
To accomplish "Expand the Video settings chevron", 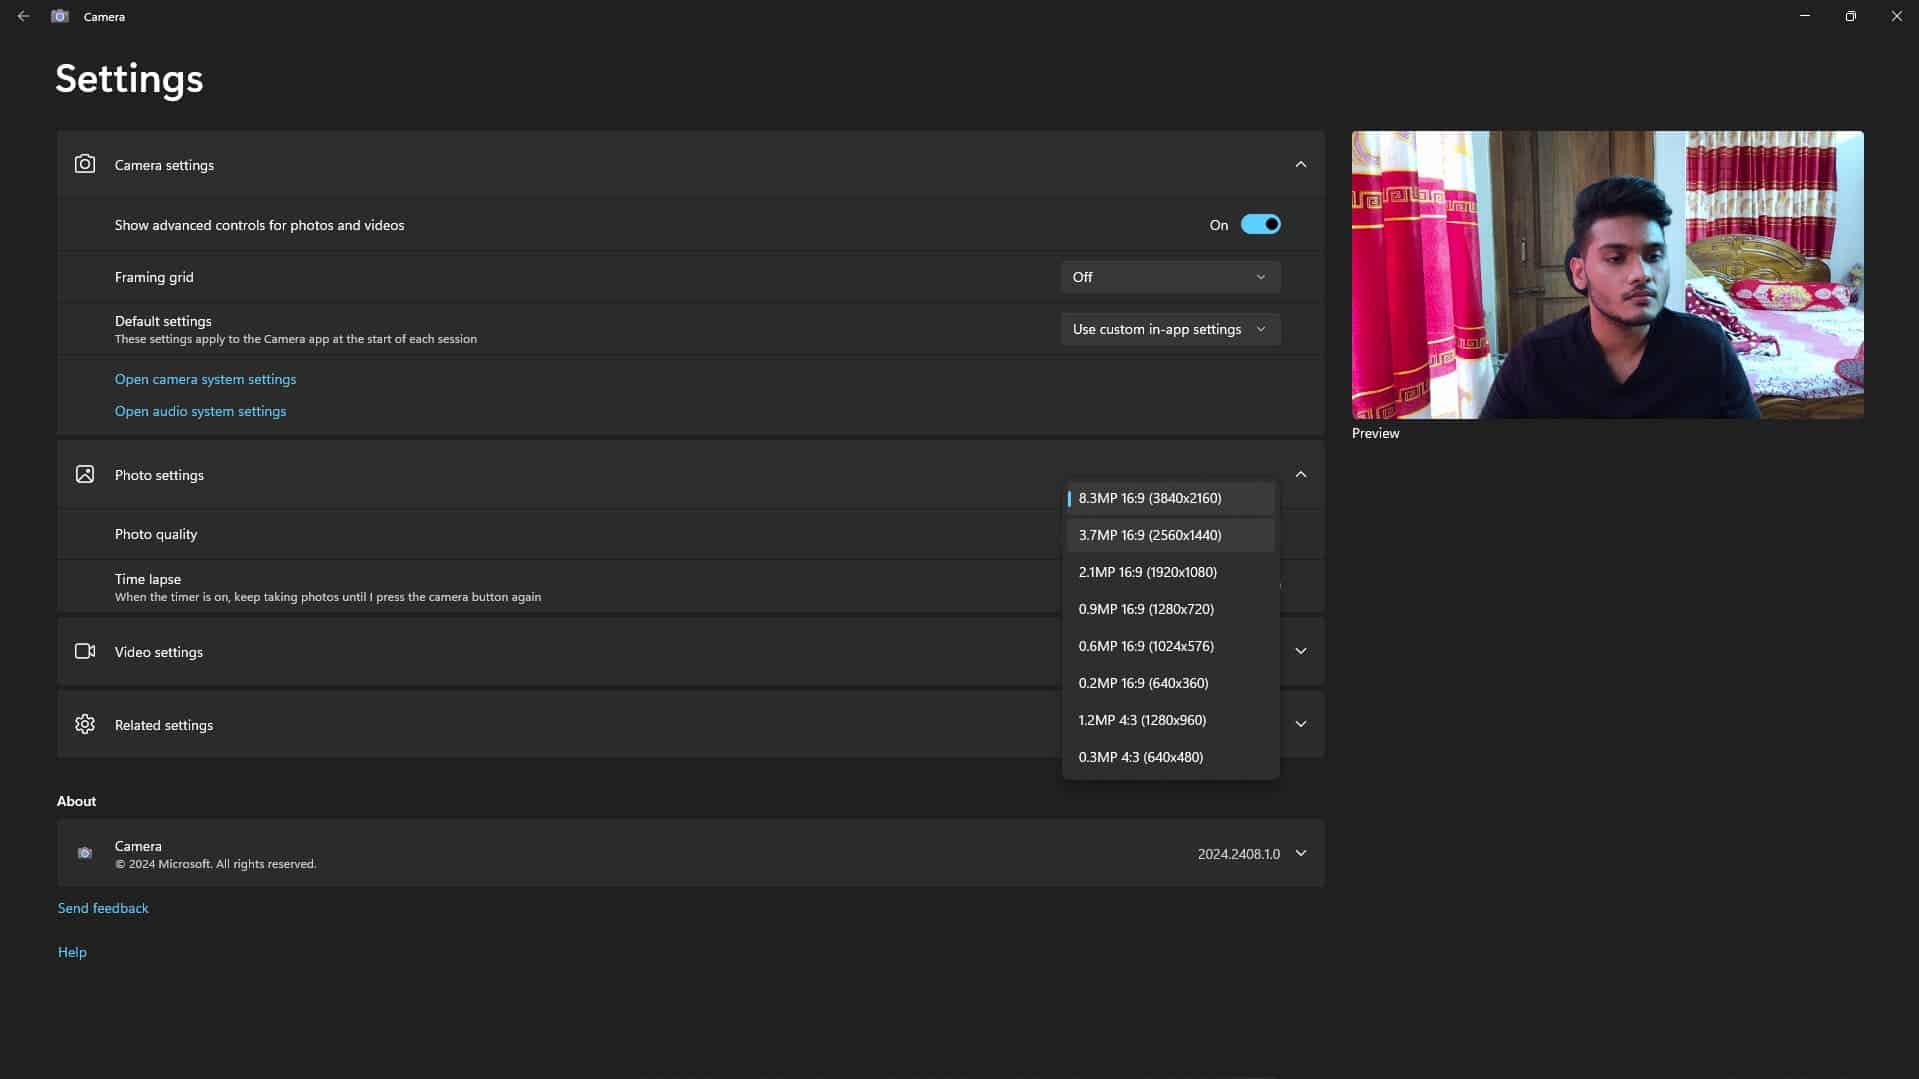I will click(1300, 651).
